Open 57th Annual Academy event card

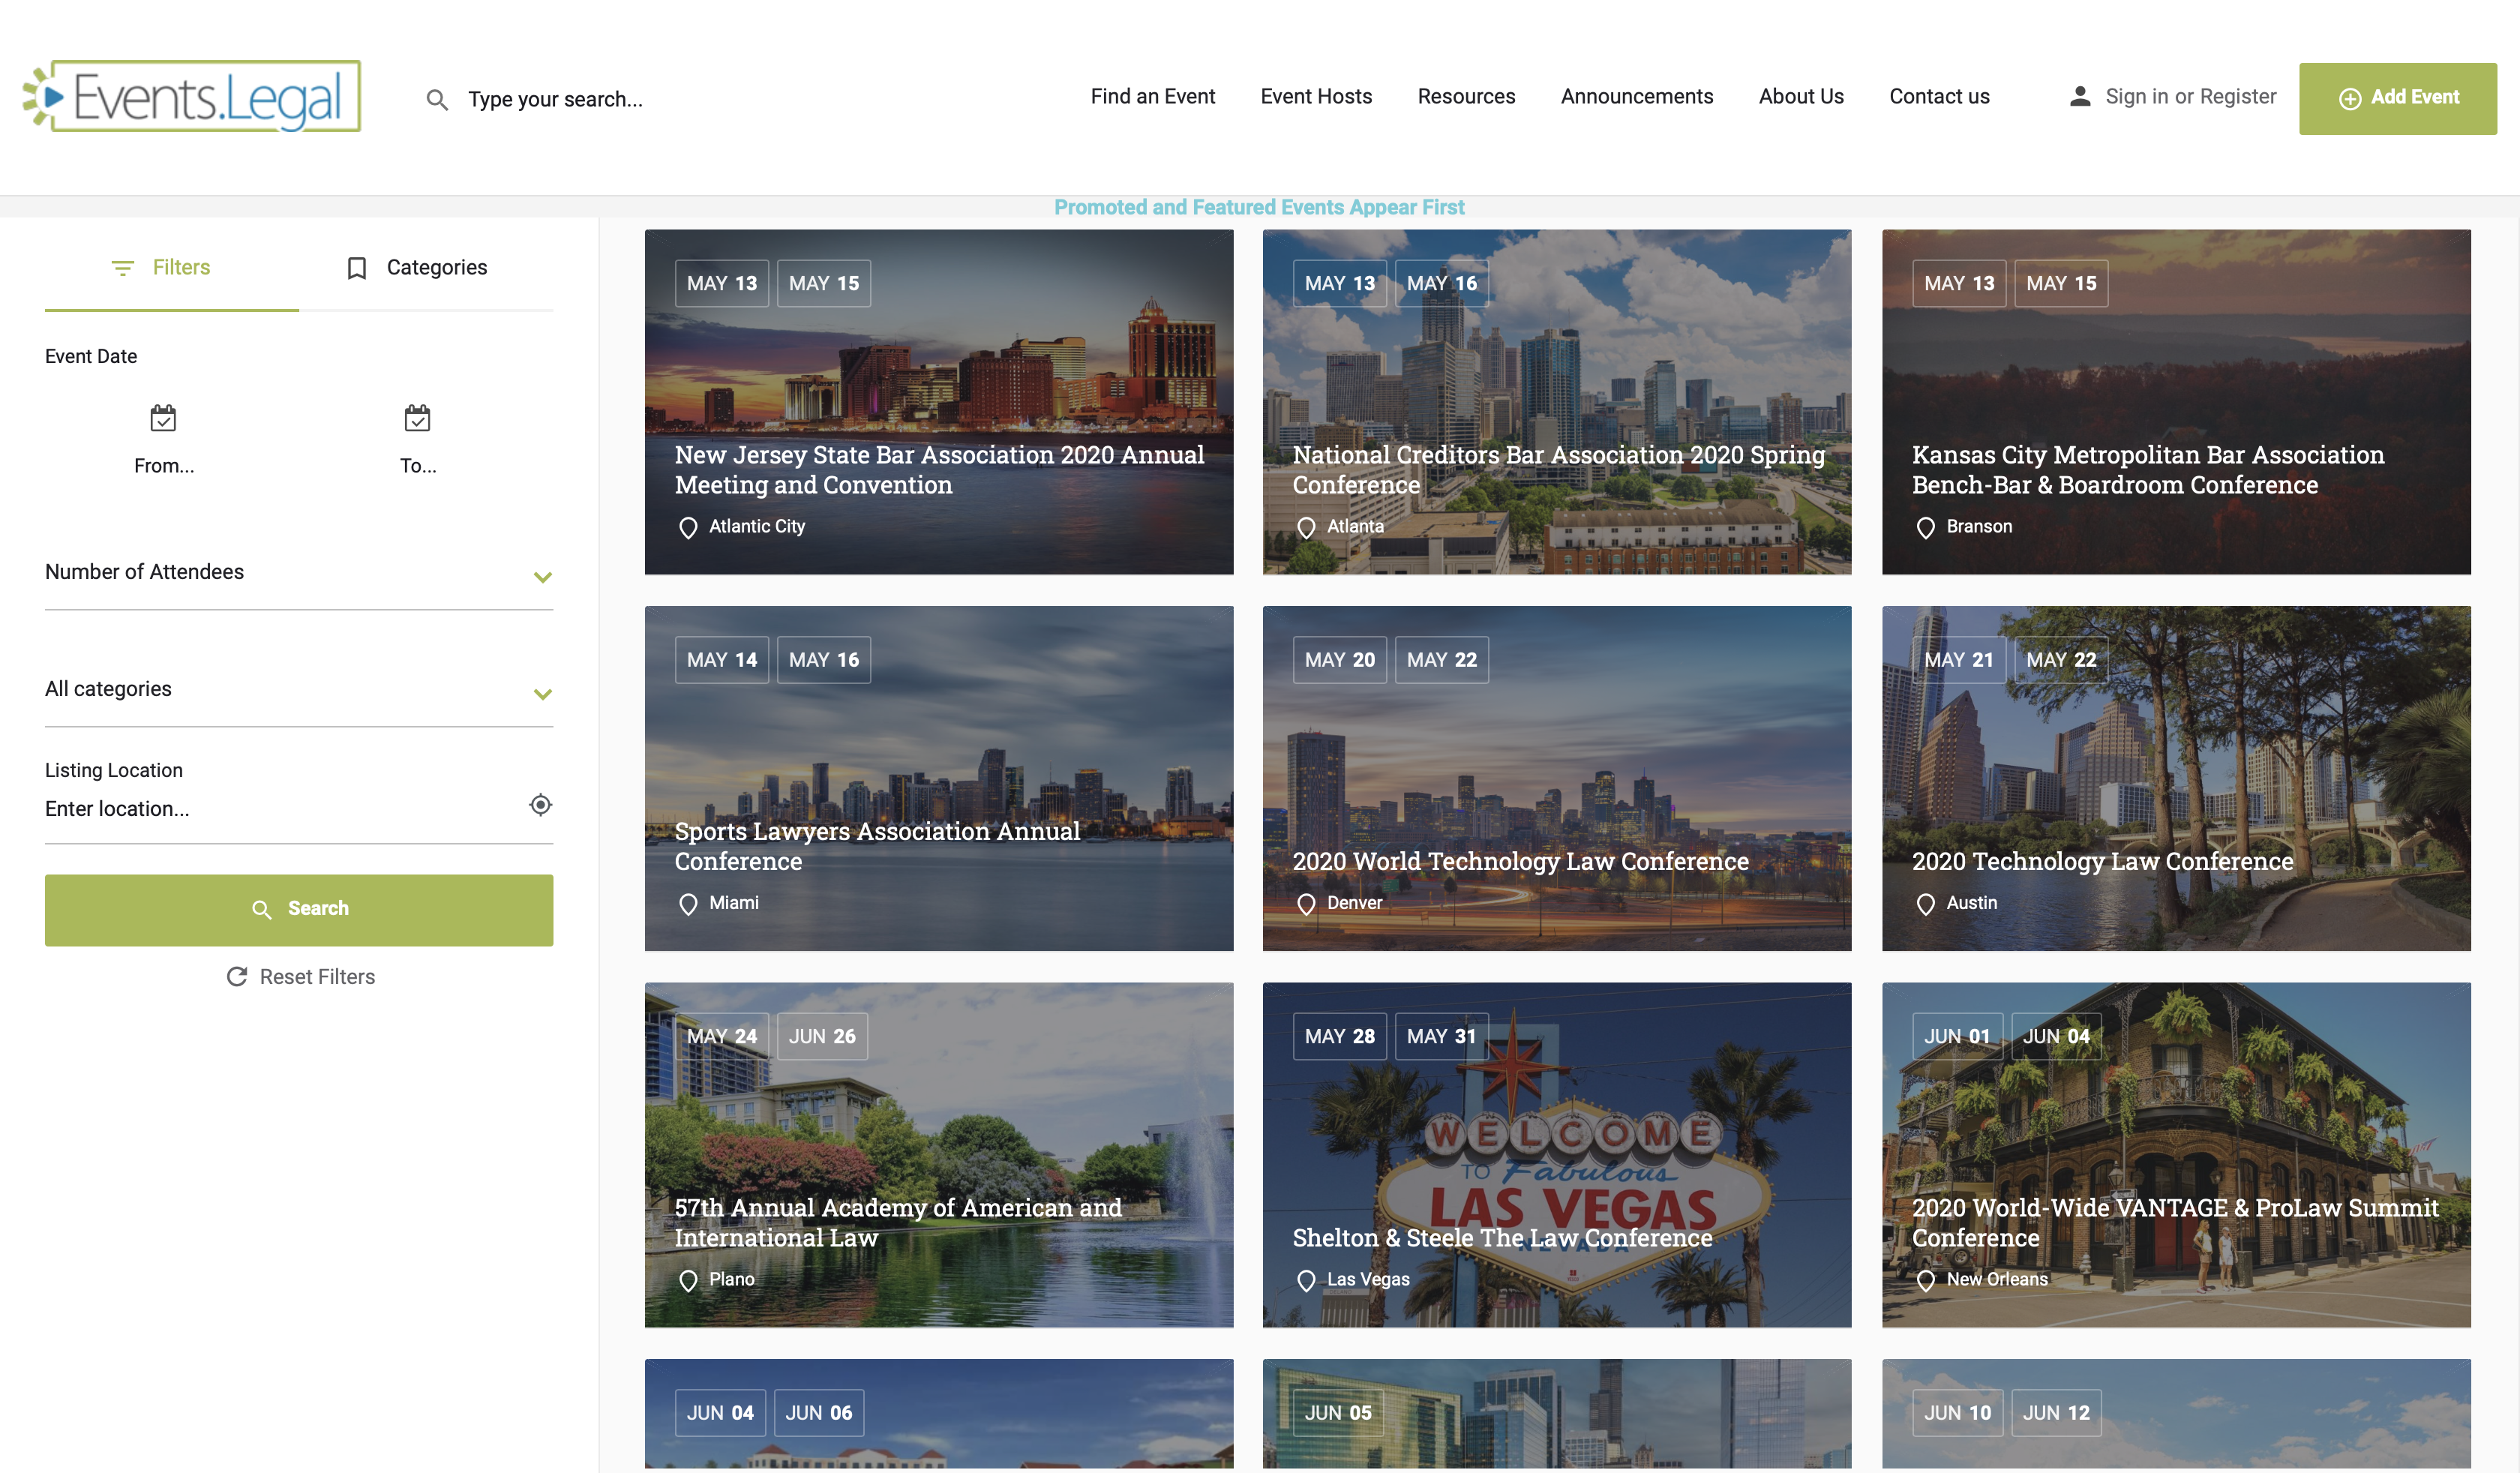pos(938,1154)
